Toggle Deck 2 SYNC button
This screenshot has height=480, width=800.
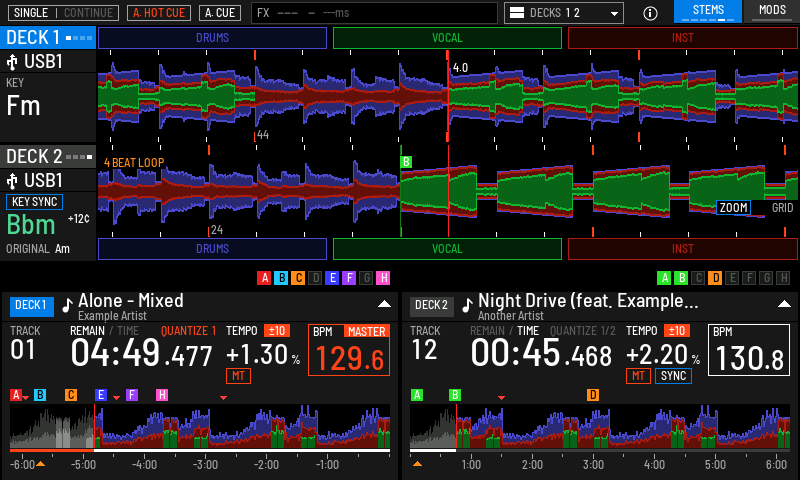pyautogui.click(x=673, y=376)
